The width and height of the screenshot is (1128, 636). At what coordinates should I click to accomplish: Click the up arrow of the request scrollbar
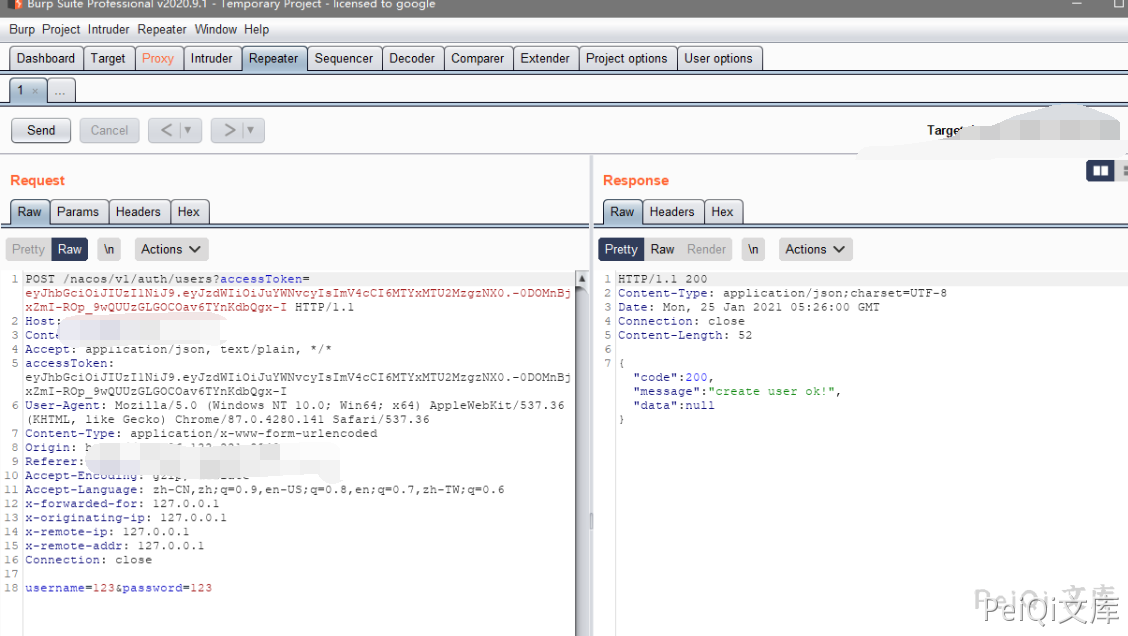(x=581, y=278)
